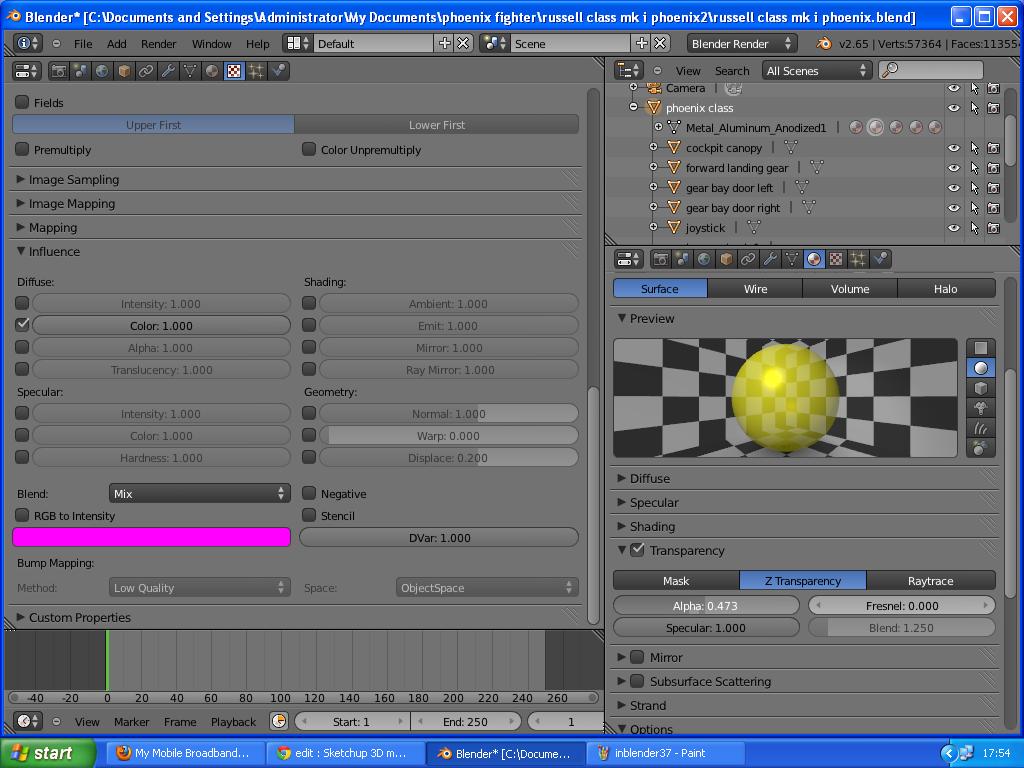Open the Material properties tab (sphere icon)
Screen dimensions: 1024x768
[x=814, y=259]
